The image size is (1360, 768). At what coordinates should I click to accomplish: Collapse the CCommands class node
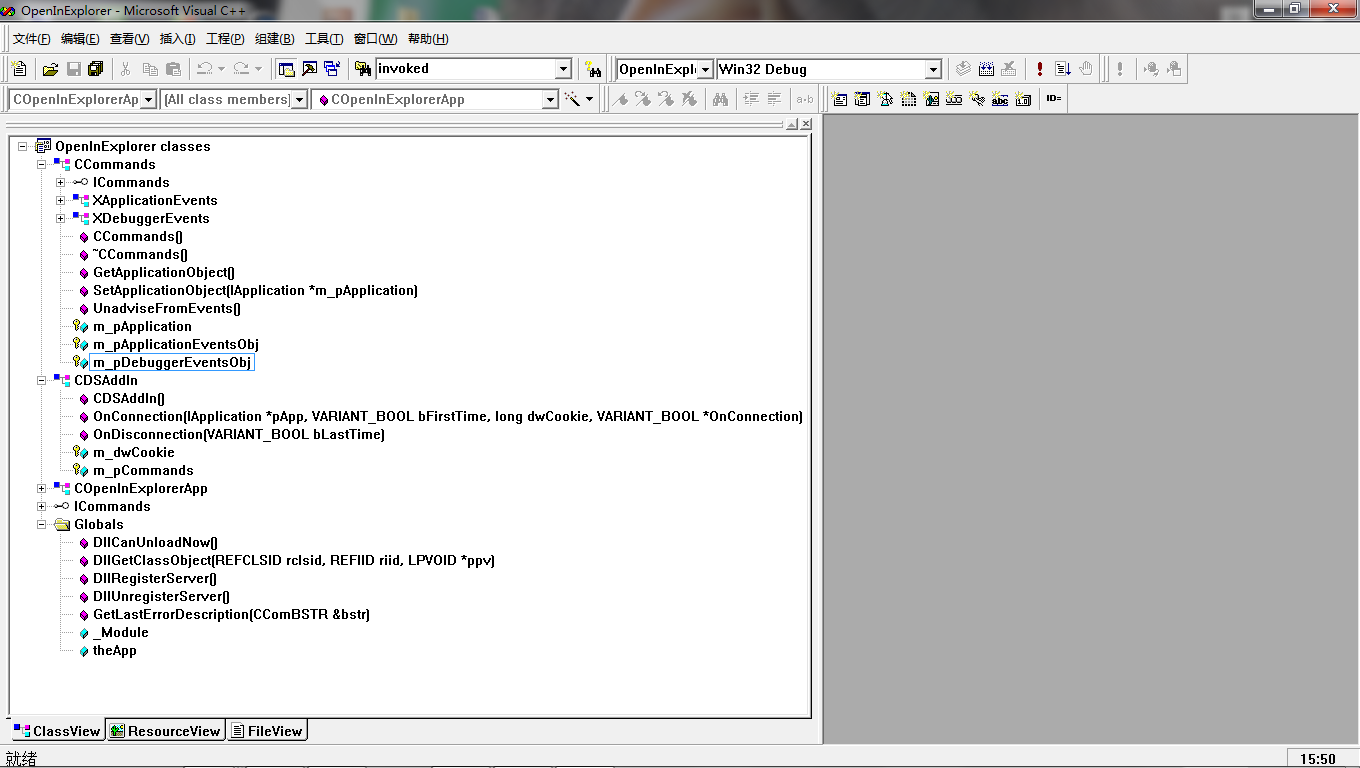coord(42,164)
